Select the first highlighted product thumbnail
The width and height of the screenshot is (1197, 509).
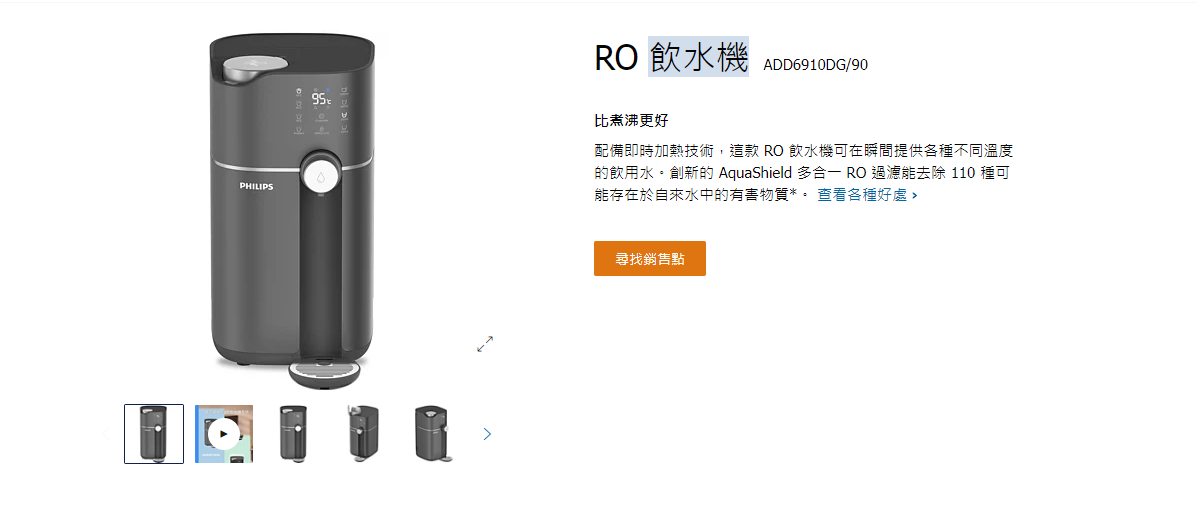point(154,433)
